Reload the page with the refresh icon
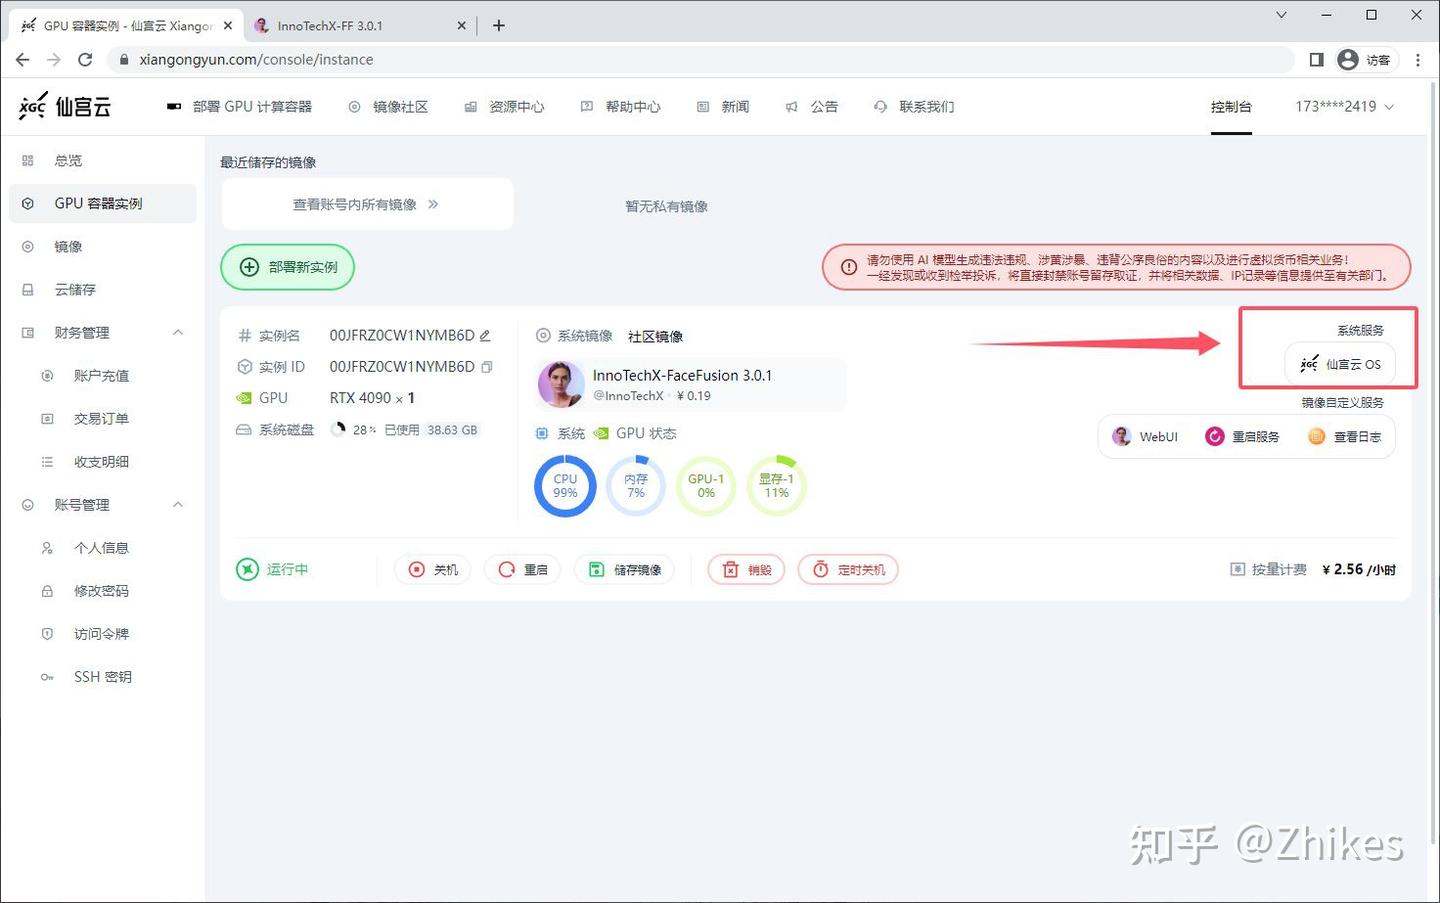 click(85, 60)
